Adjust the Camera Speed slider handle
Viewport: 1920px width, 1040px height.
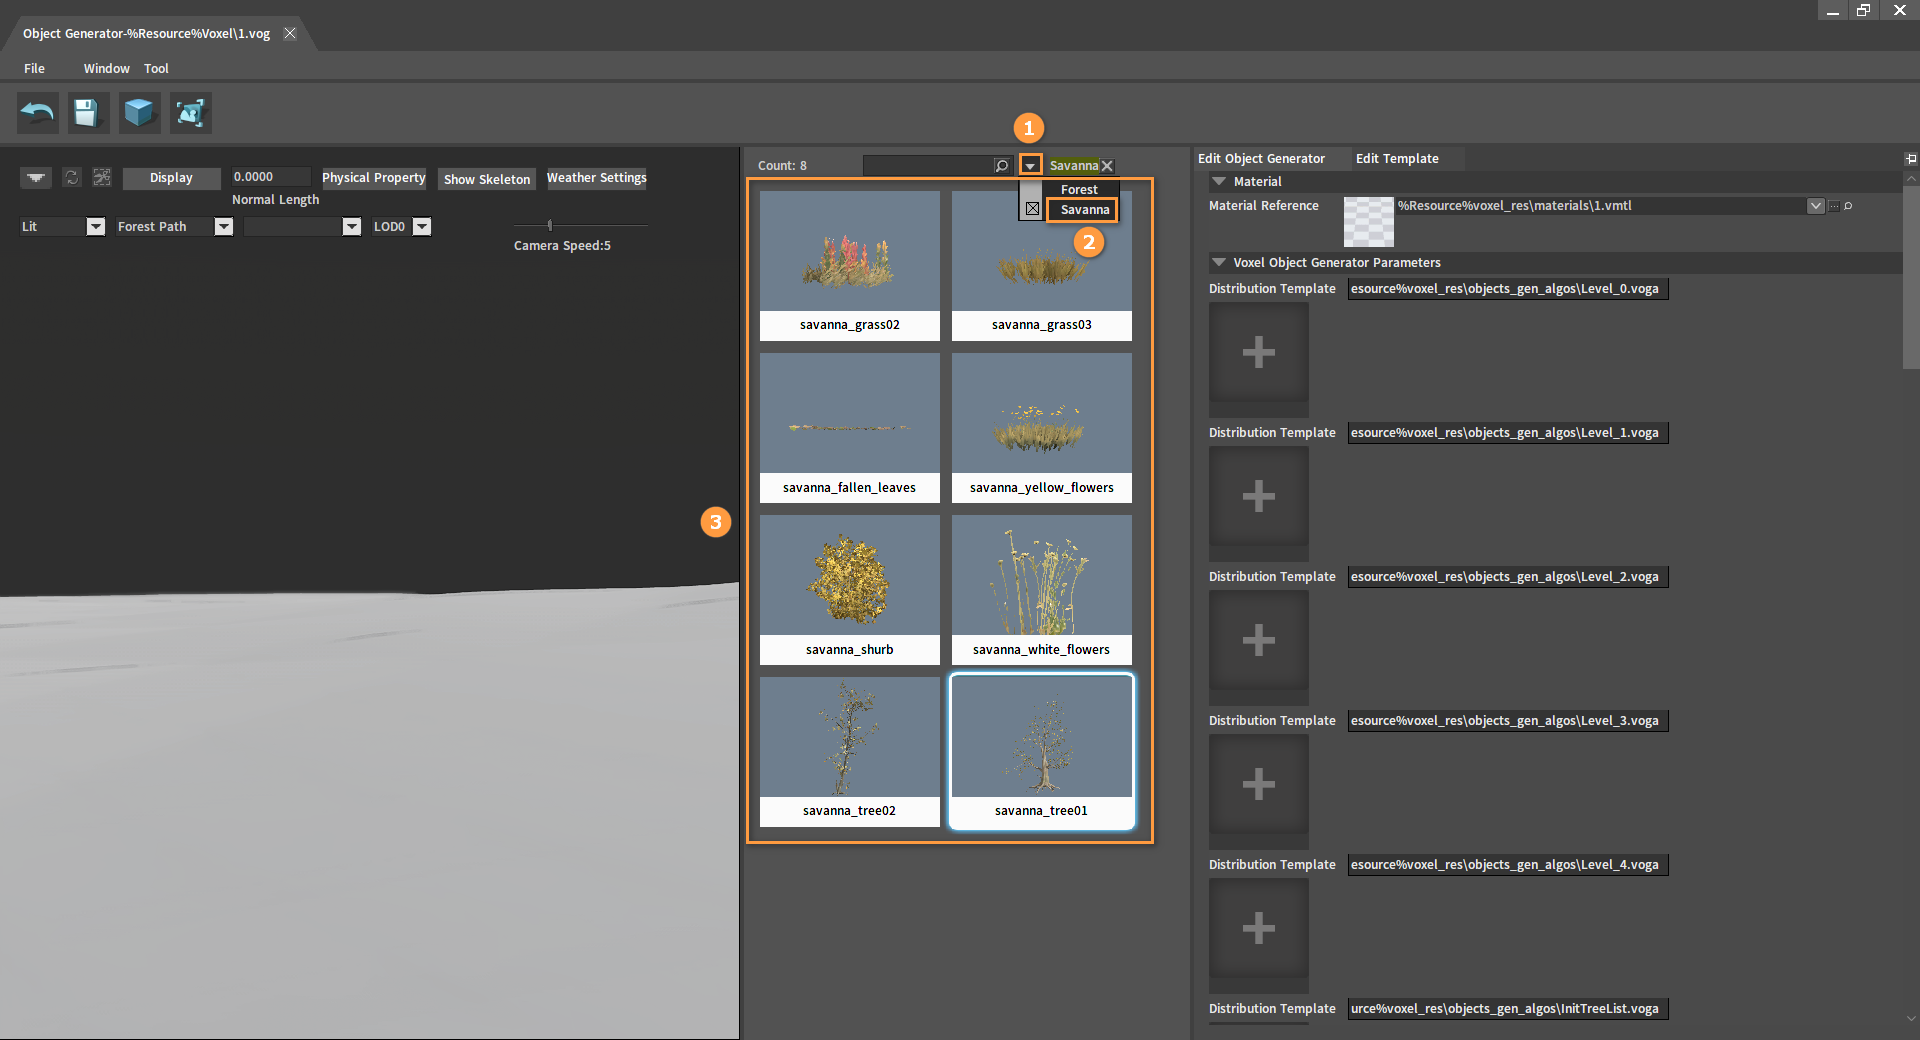pos(550,226)
